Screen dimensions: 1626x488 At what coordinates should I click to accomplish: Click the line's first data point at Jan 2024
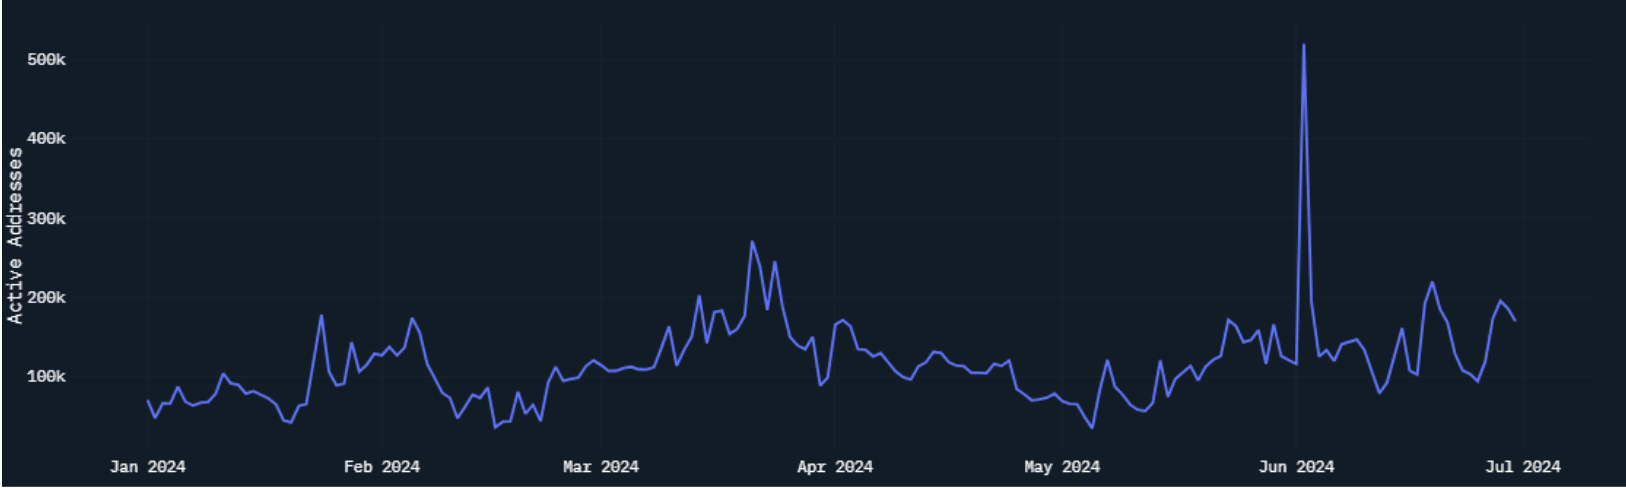[x=148, y=401]
